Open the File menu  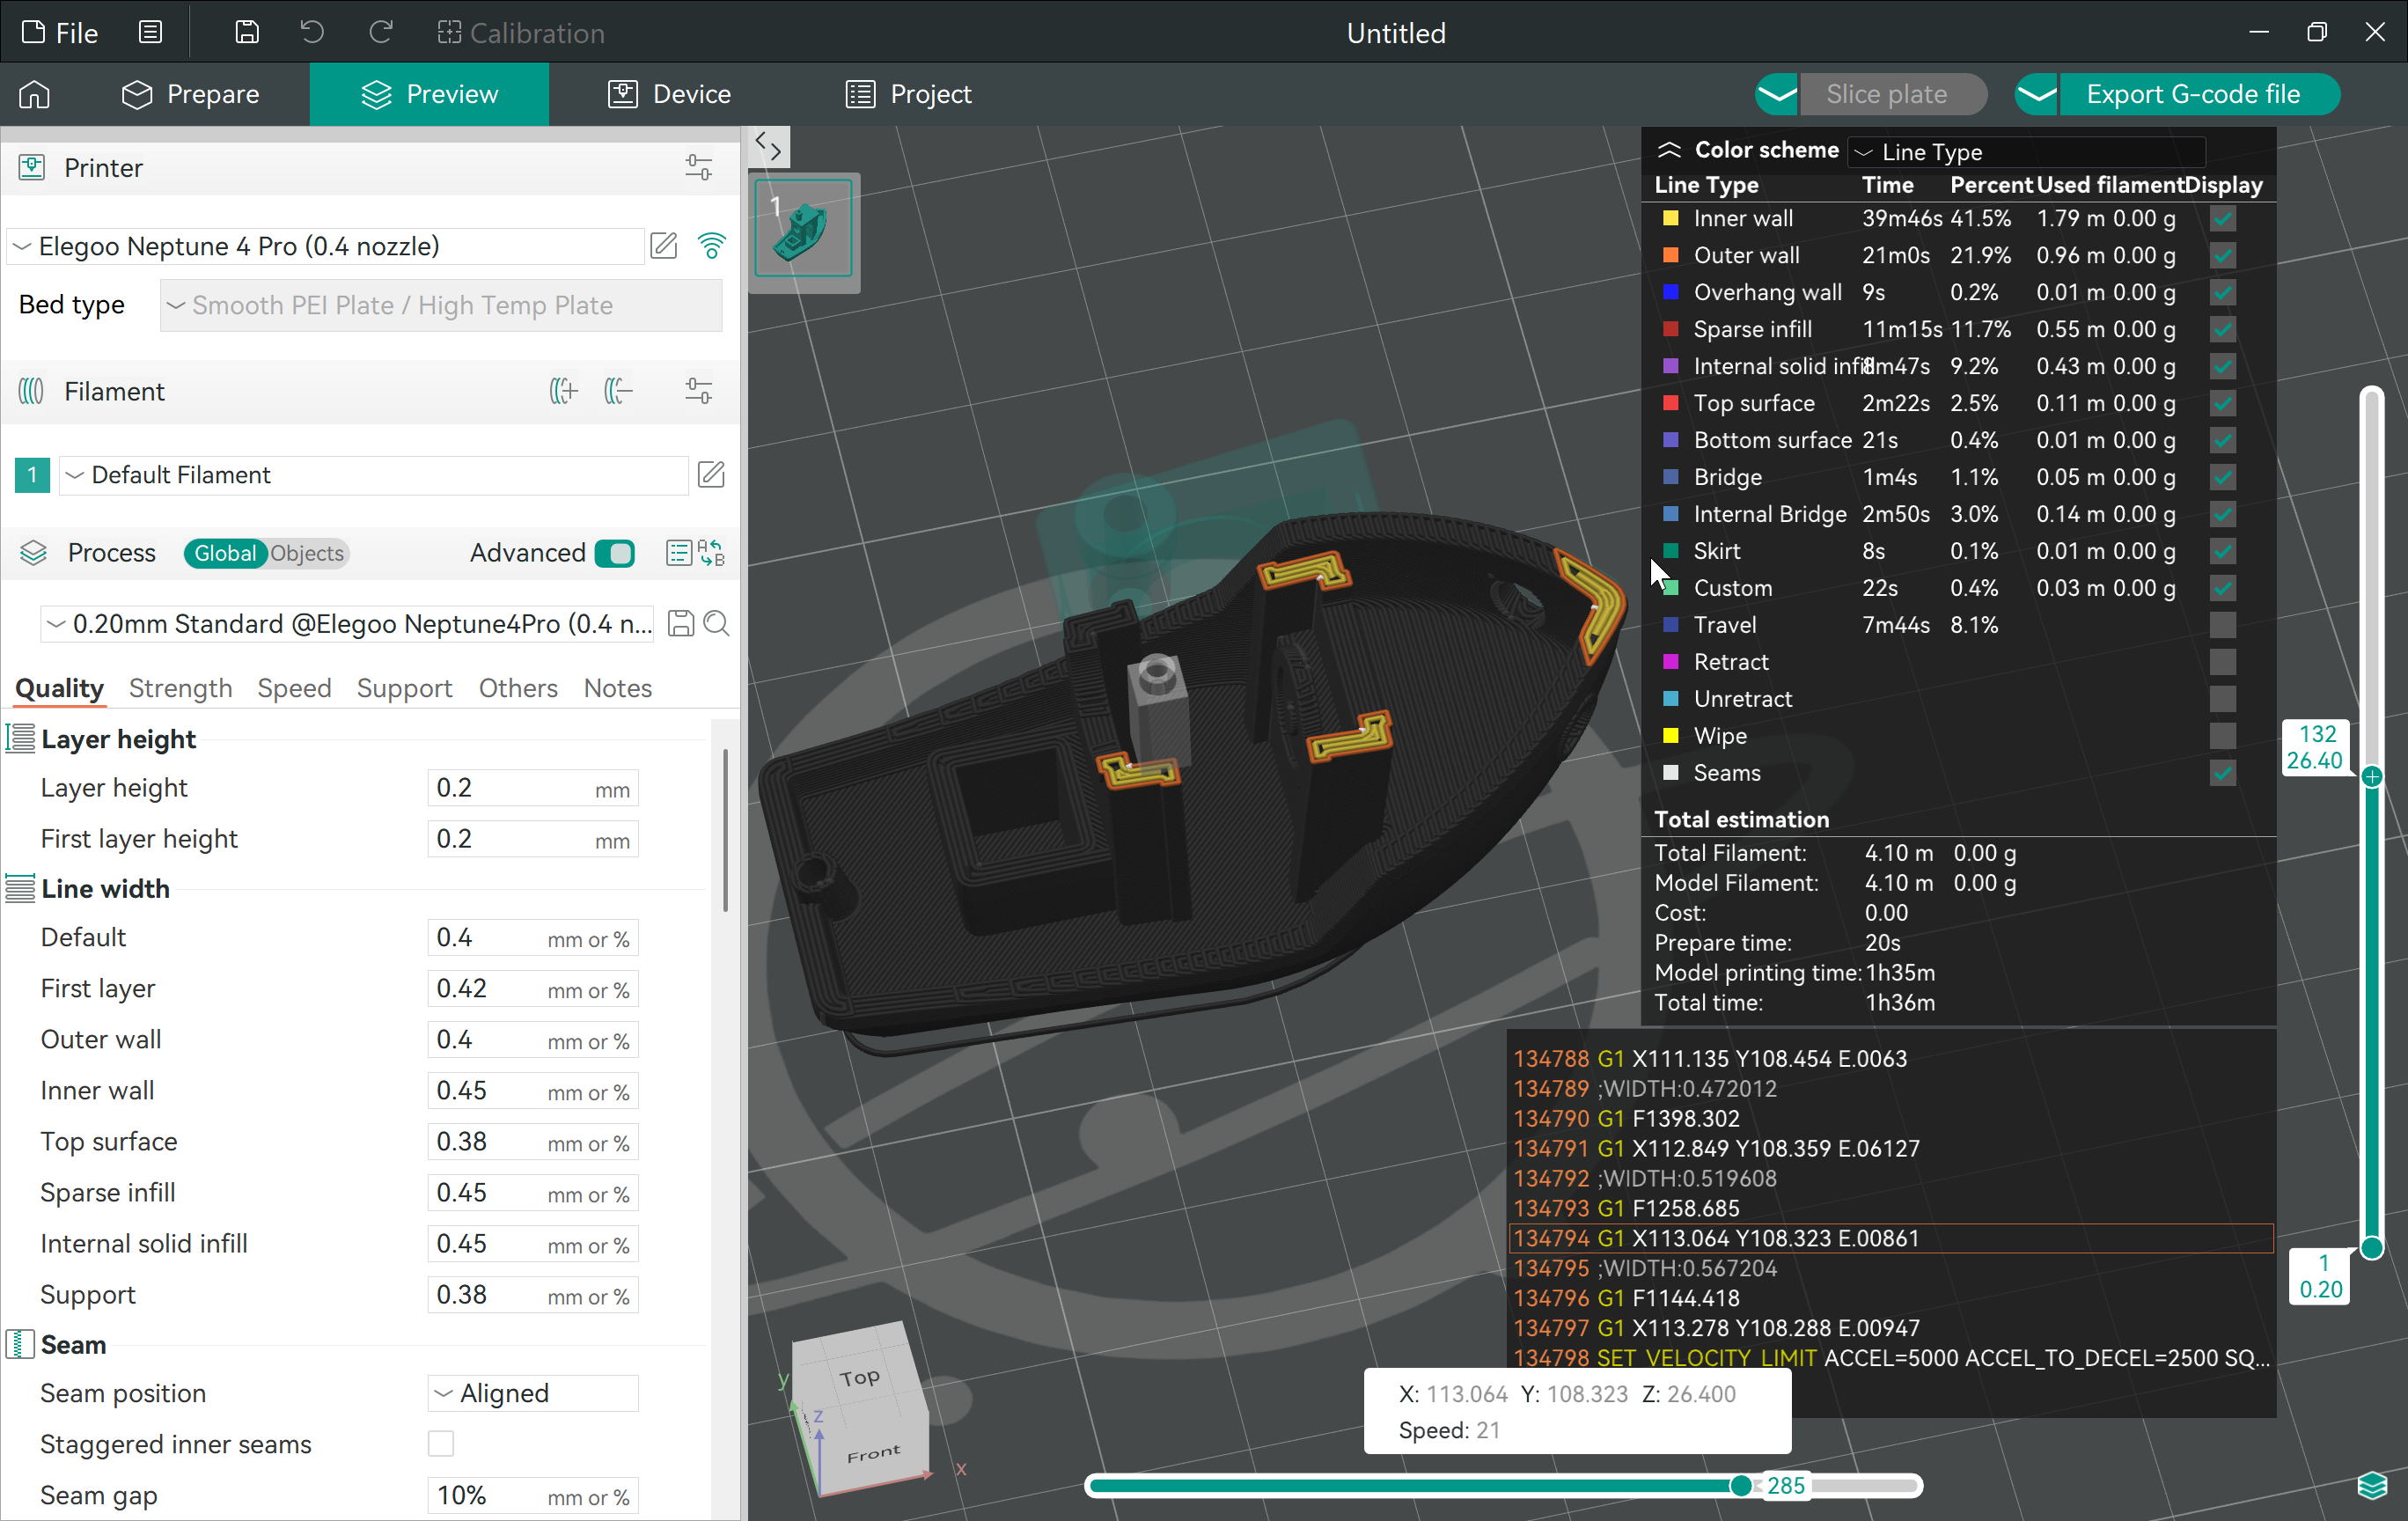tap(59, 33)
